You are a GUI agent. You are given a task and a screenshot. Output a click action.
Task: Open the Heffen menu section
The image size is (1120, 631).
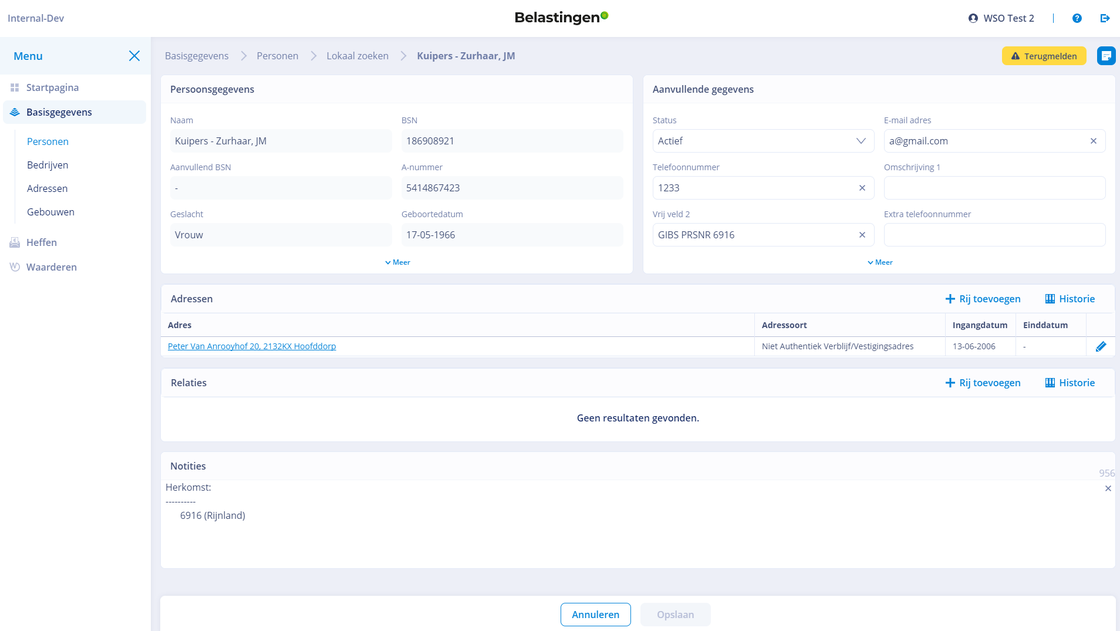[x=41, y=242]
